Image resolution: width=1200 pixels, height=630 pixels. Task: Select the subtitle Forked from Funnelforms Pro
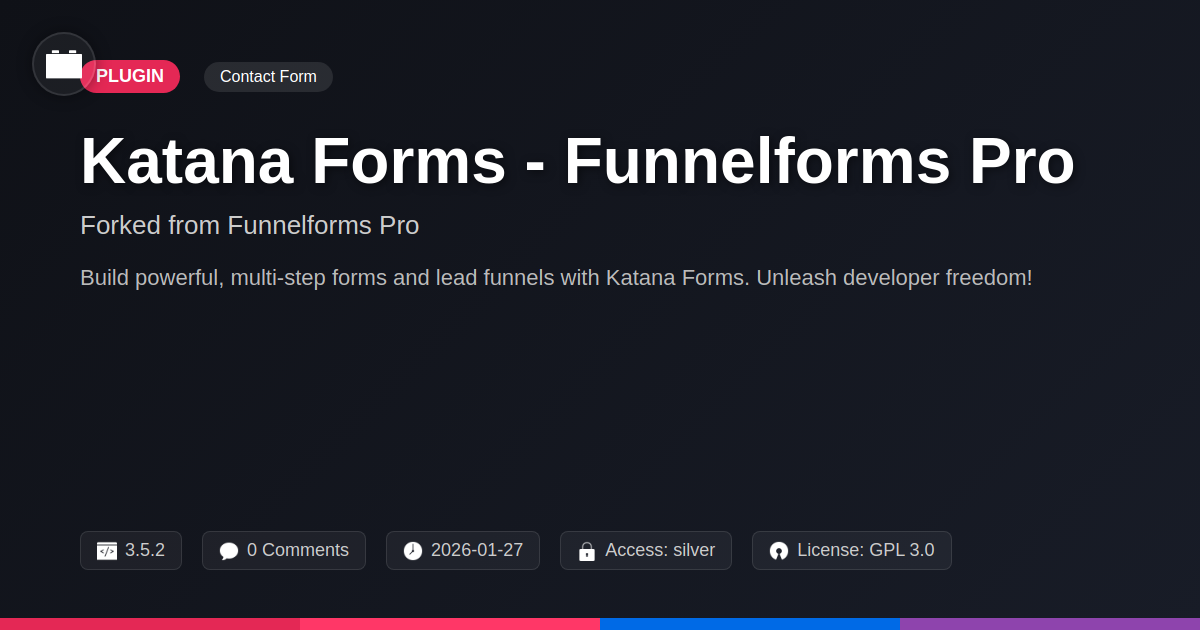click(x=249, y=226)
